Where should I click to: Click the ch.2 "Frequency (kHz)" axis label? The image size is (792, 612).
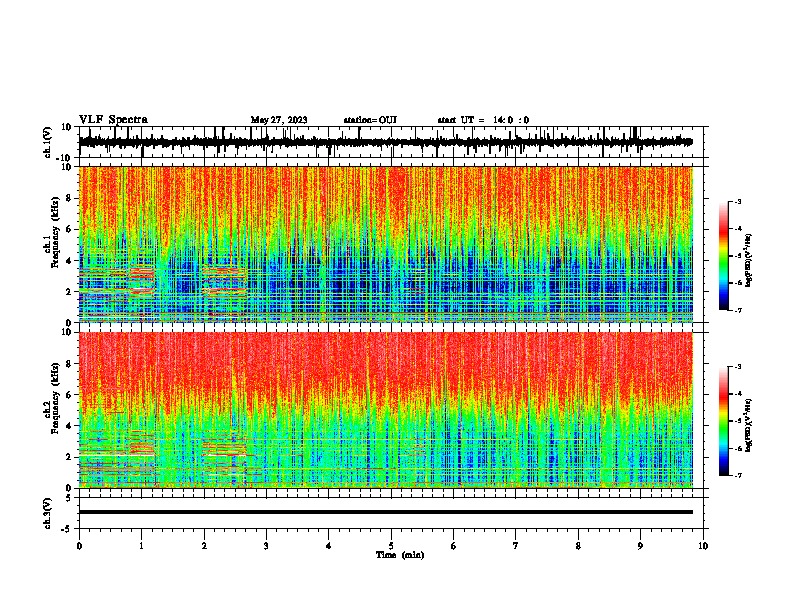pyautogui.click(x=55, y=398)
